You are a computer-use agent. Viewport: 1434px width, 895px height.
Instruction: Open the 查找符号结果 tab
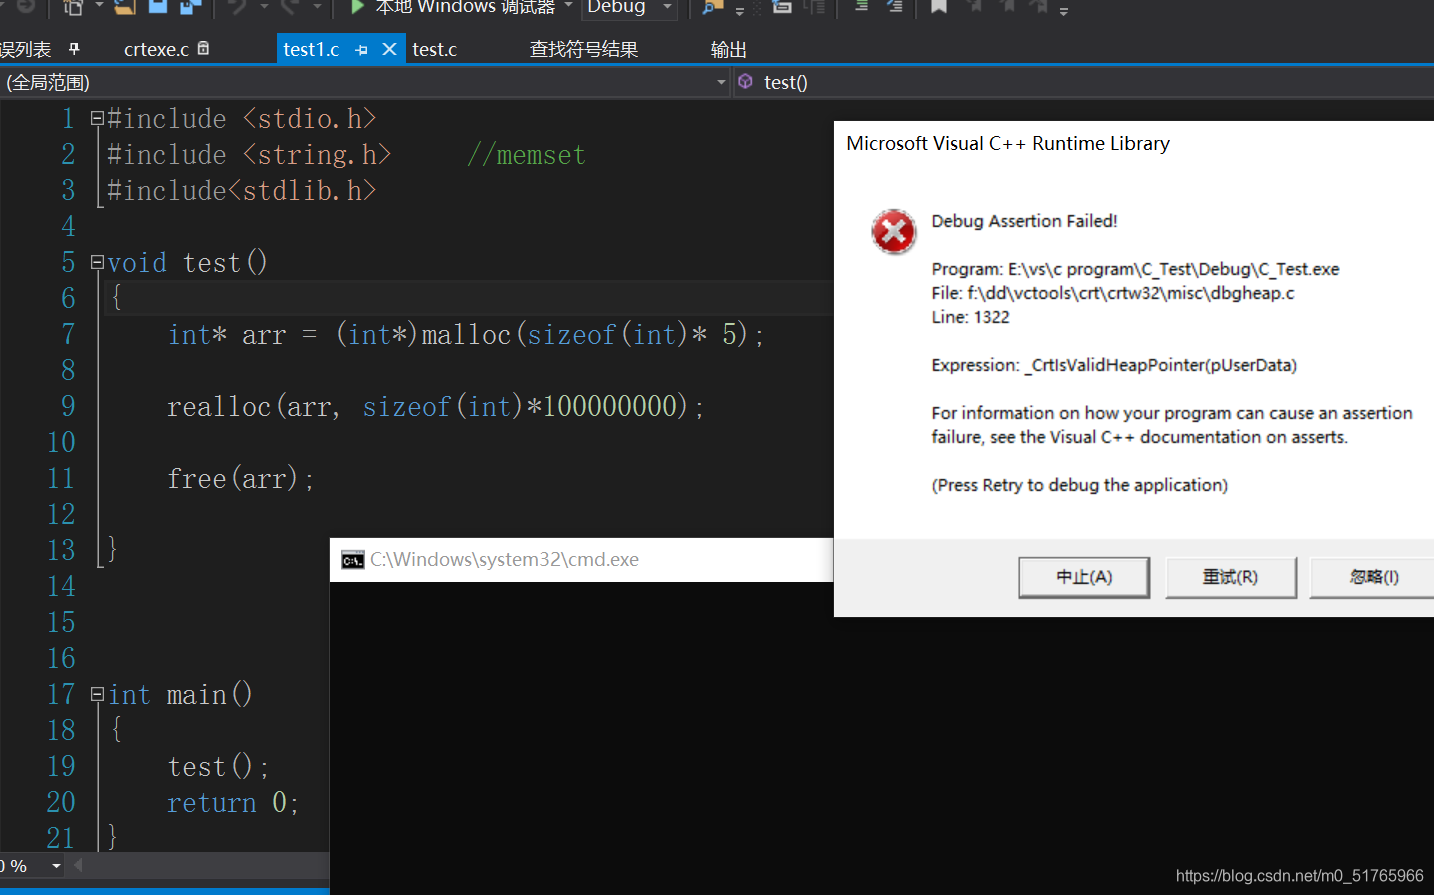pos(584,49)
